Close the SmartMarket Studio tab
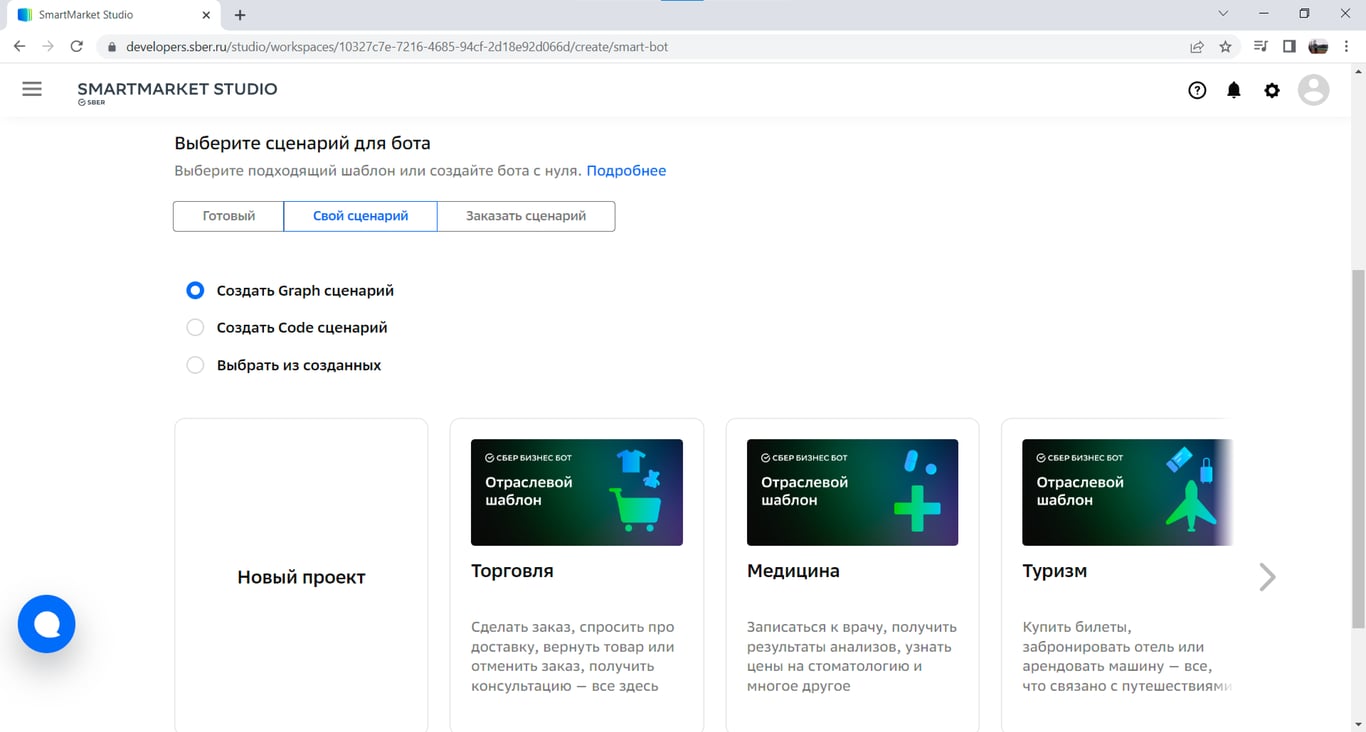The image size is (1366, 732). coord(206,15)
